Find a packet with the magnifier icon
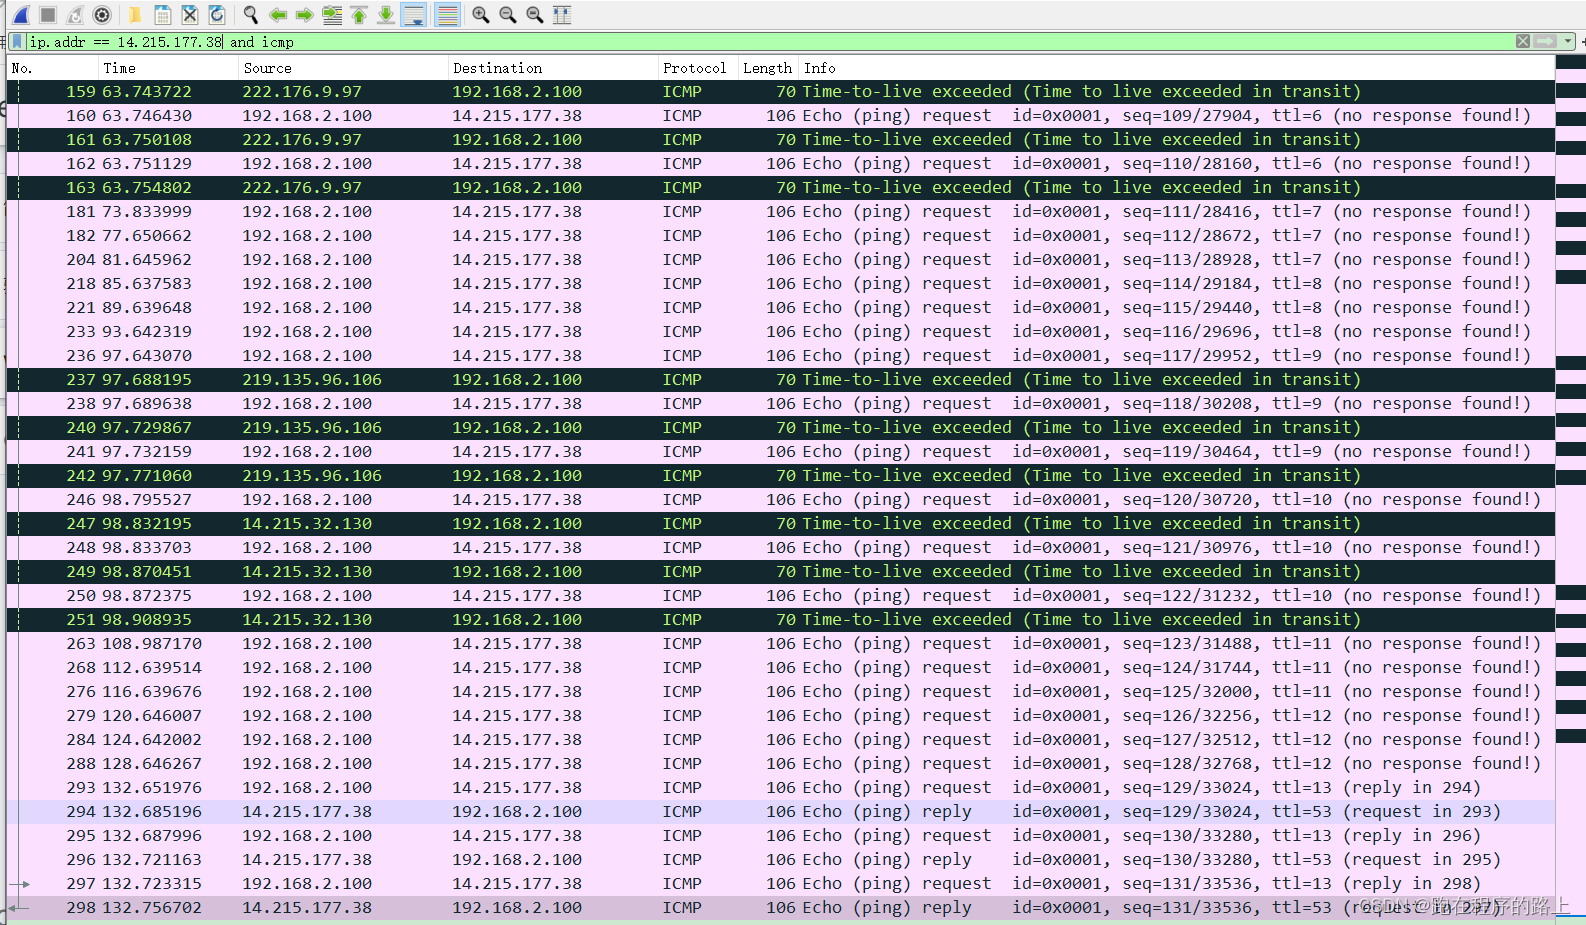The image size is (1586, 925). pyautogui.click(x=250, y=15)
